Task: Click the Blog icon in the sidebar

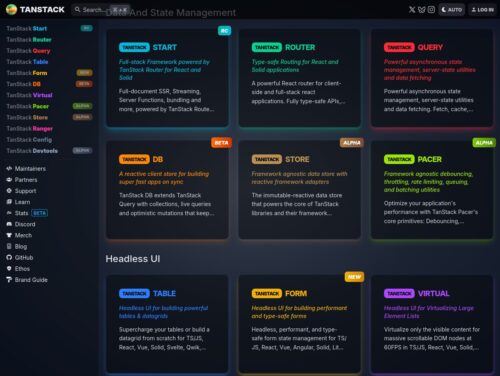Action: (x=9, y=246)
